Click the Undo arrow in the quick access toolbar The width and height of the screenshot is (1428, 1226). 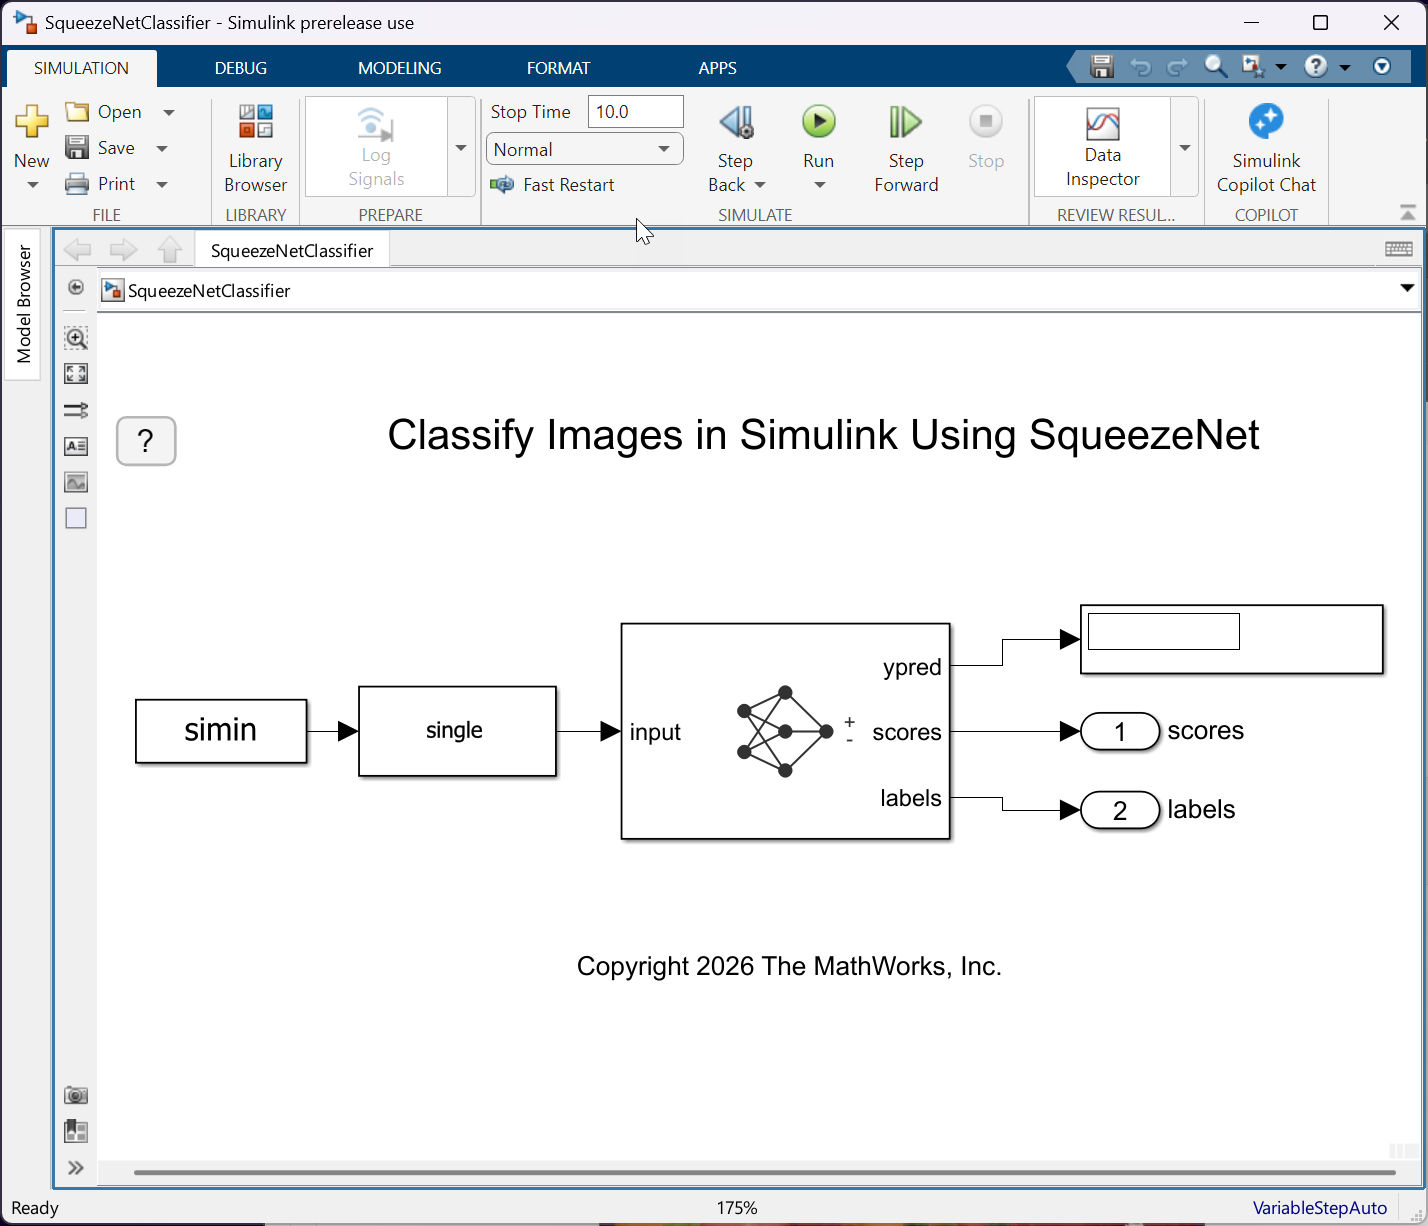pos(1140,66)
